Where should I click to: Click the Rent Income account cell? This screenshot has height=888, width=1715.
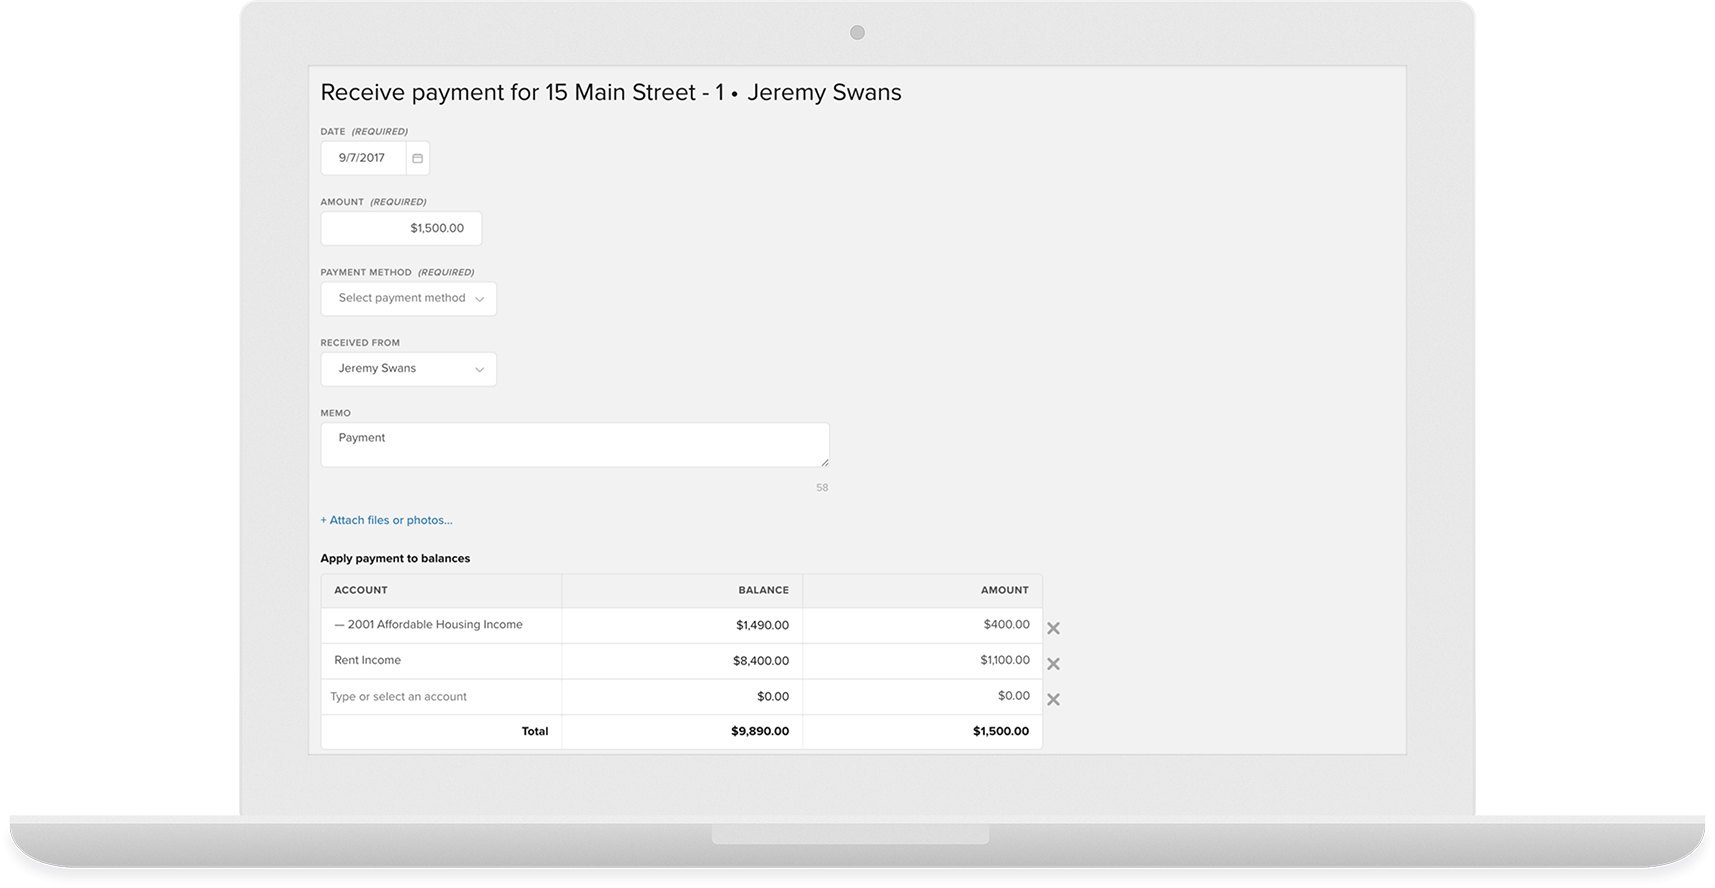(x=441, y=661)
